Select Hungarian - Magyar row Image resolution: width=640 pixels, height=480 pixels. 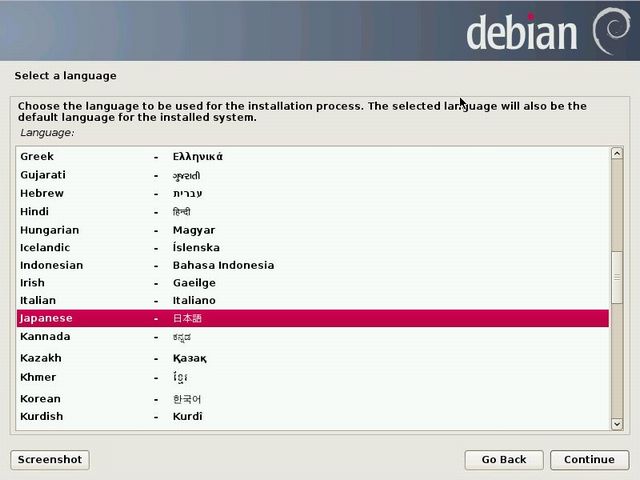click(x=313, y=230)
